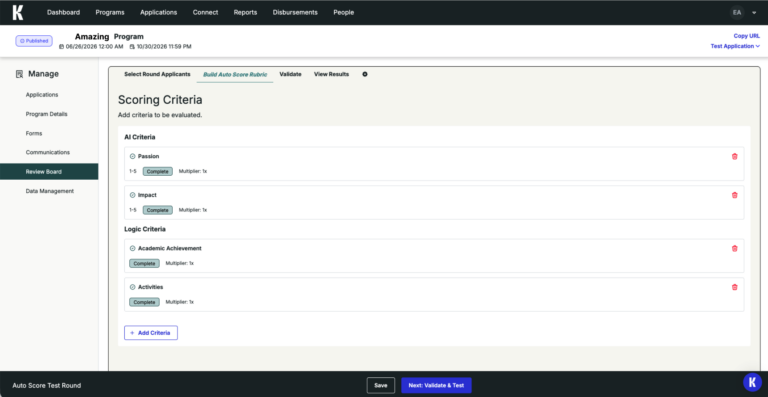This screenshot has width=768, height=397.
Task: Switch to Select Round Applicants tab
Action: (157, 74)
